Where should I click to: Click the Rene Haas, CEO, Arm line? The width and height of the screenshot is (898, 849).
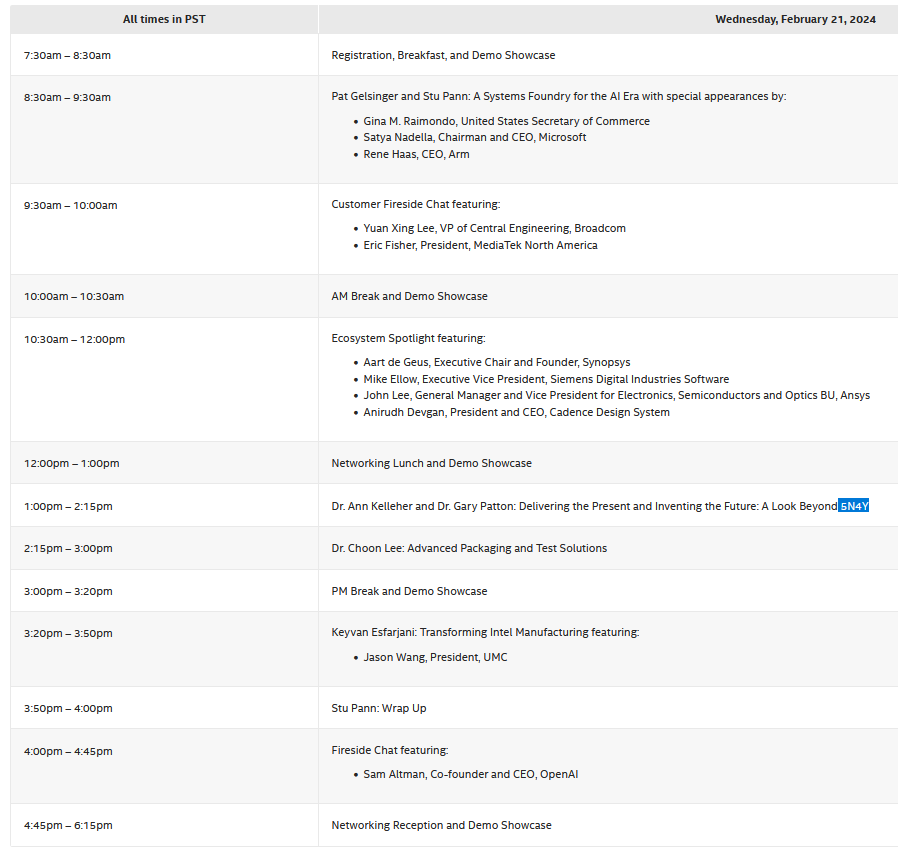(x=416, y=154)
